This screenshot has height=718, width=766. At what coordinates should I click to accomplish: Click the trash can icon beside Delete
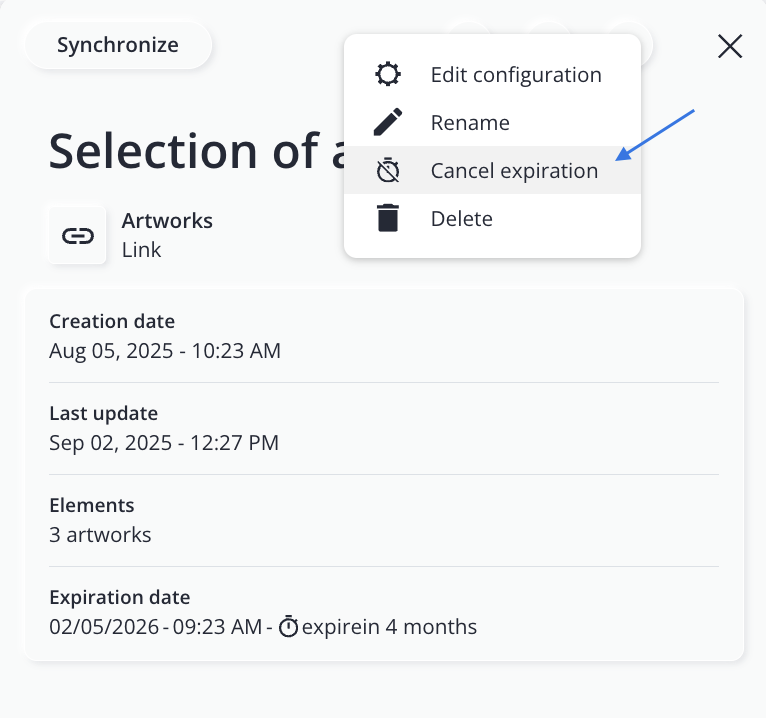388,219
